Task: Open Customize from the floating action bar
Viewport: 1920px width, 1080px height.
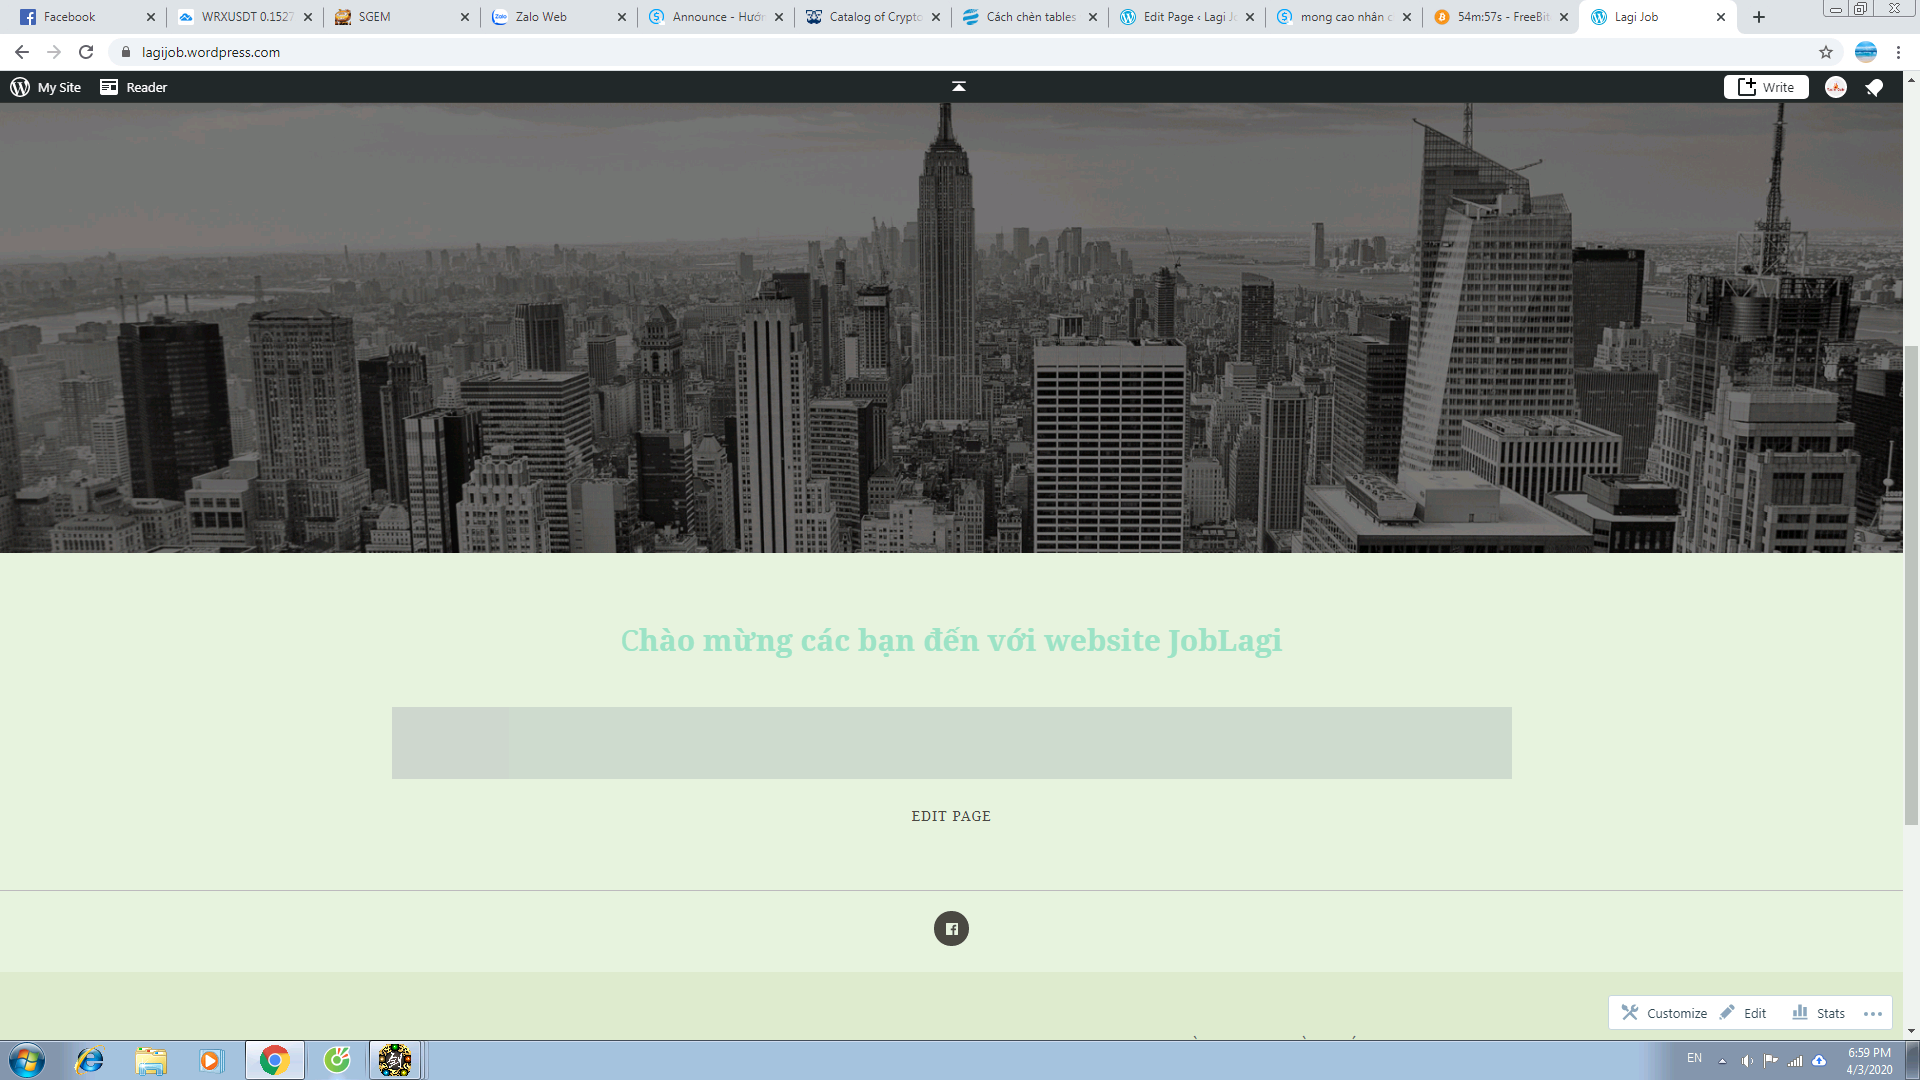Action: [1664, 1013]
